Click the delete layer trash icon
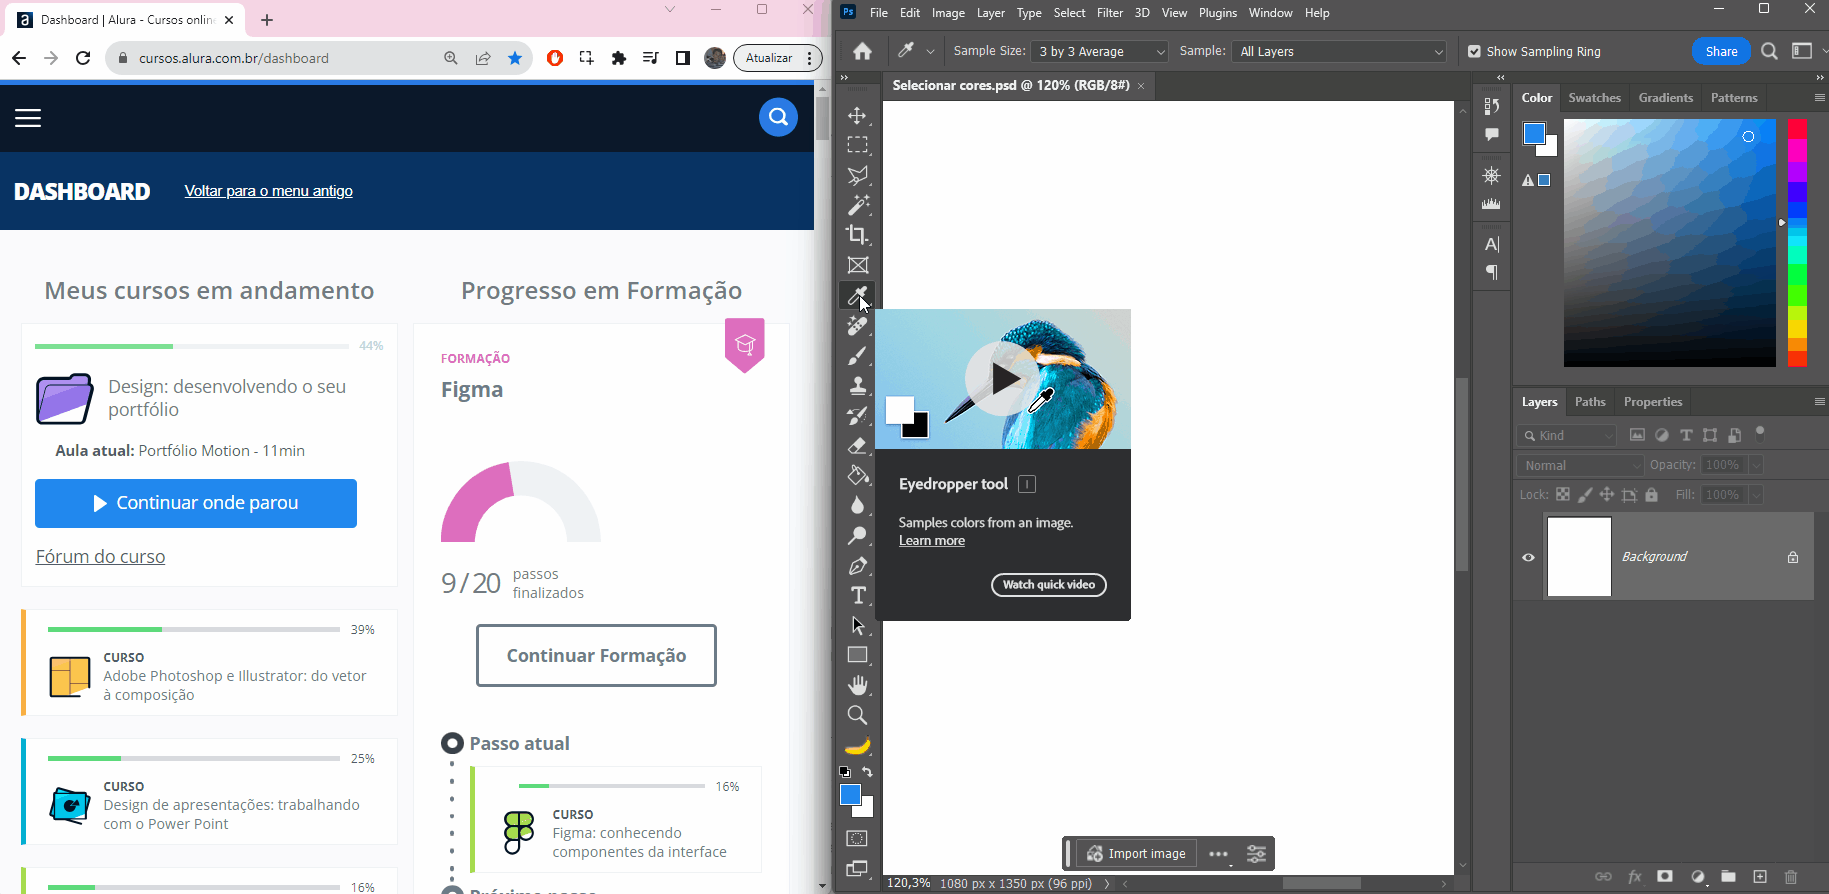The width and height of the screenshot is (1829, 894). point(1791,877)
